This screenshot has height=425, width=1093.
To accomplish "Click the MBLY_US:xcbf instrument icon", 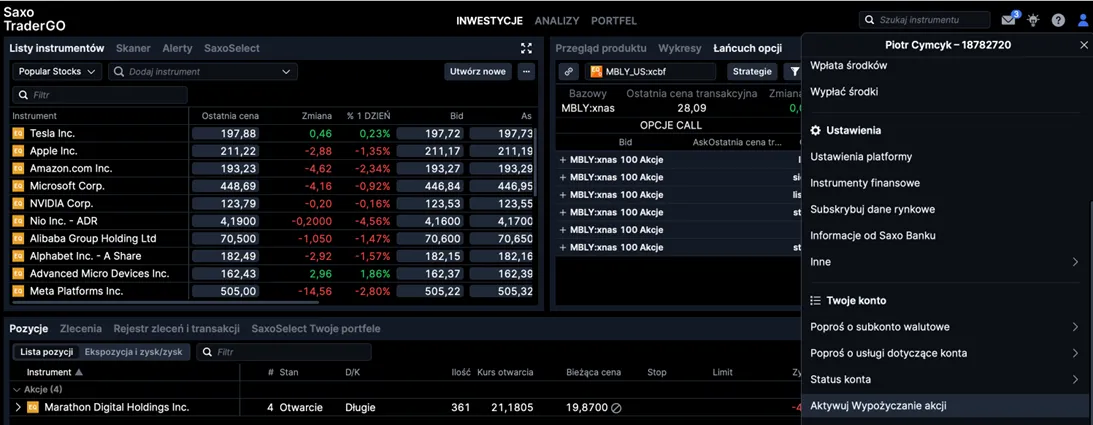I will [x=596, y=71].
